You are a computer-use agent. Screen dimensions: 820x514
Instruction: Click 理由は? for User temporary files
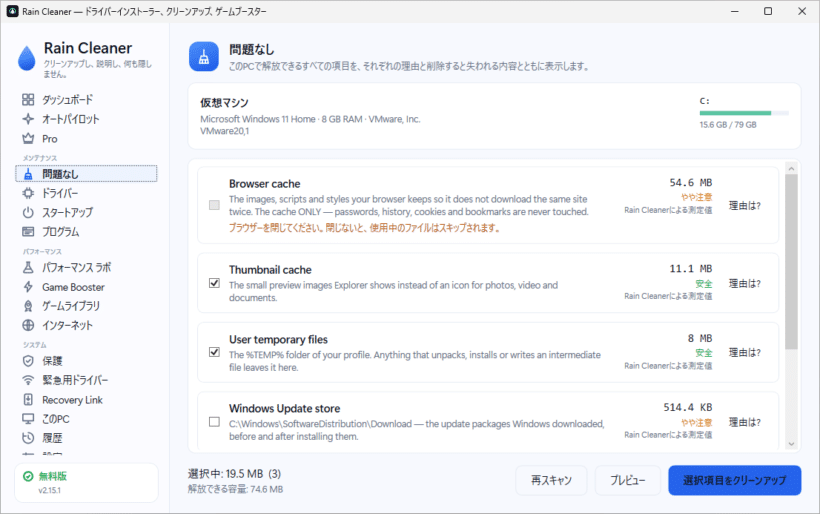click(745, 352)
